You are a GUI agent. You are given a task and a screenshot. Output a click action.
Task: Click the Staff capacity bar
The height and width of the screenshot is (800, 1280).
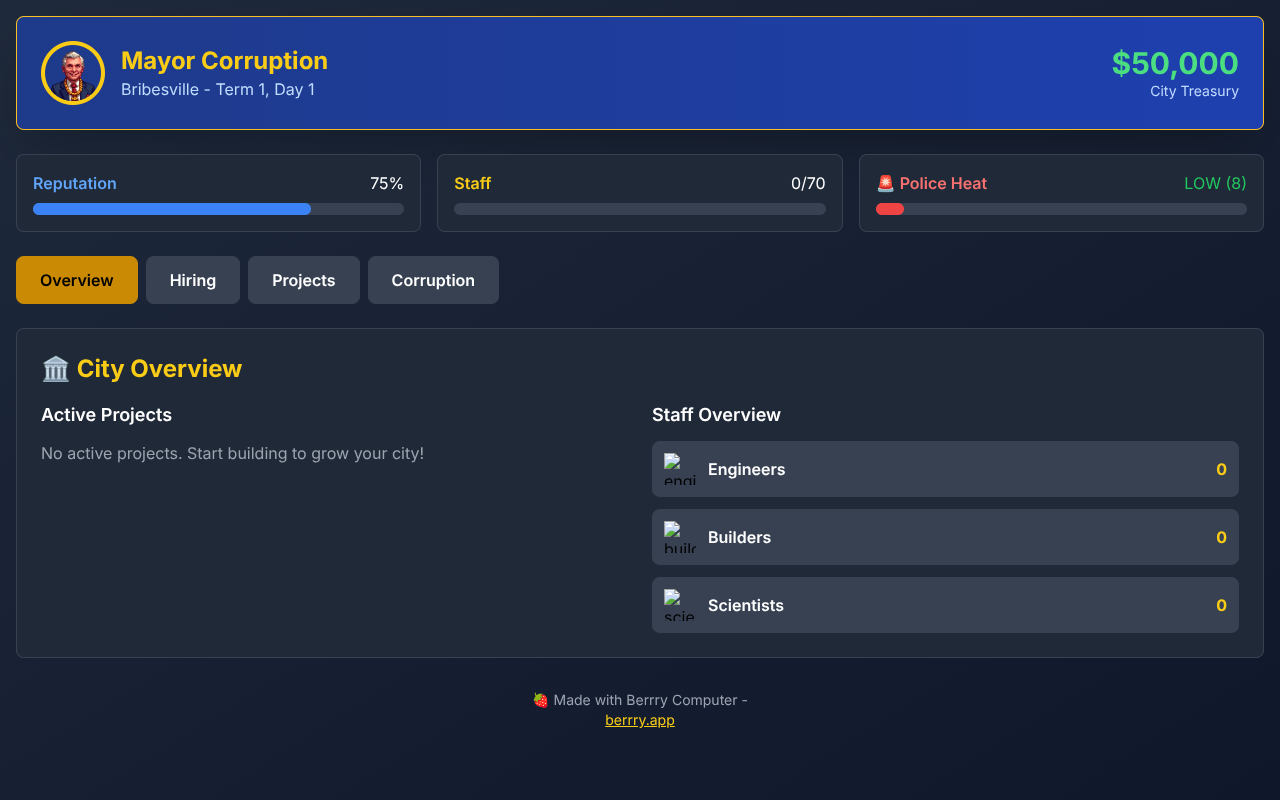[640, 209]
